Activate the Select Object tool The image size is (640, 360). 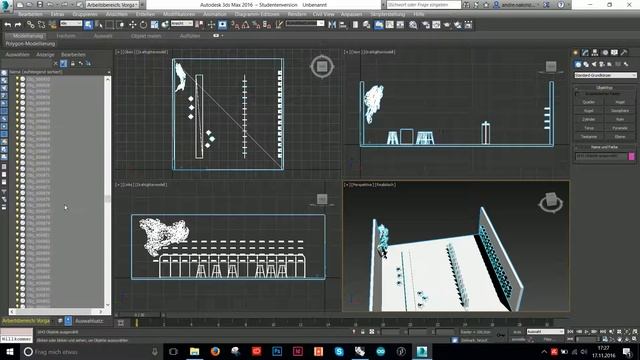(88, 25)
